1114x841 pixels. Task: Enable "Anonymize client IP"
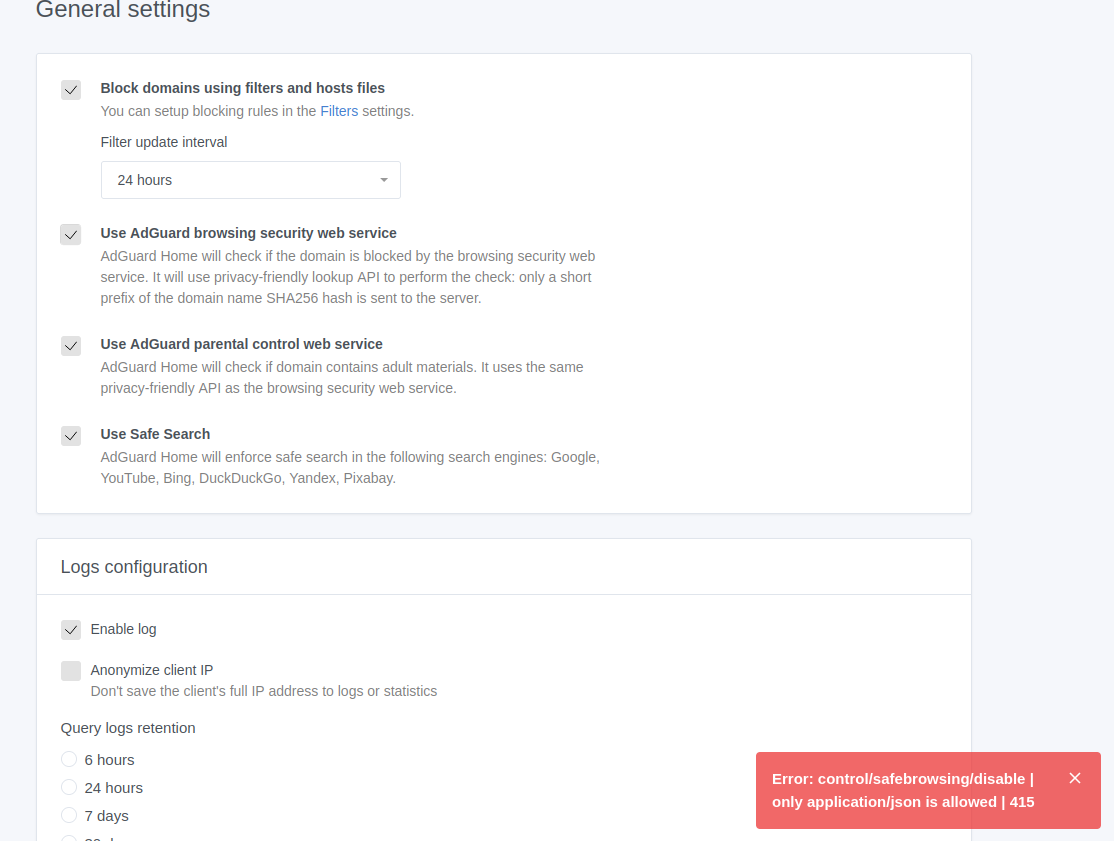[x=70, y=670]
